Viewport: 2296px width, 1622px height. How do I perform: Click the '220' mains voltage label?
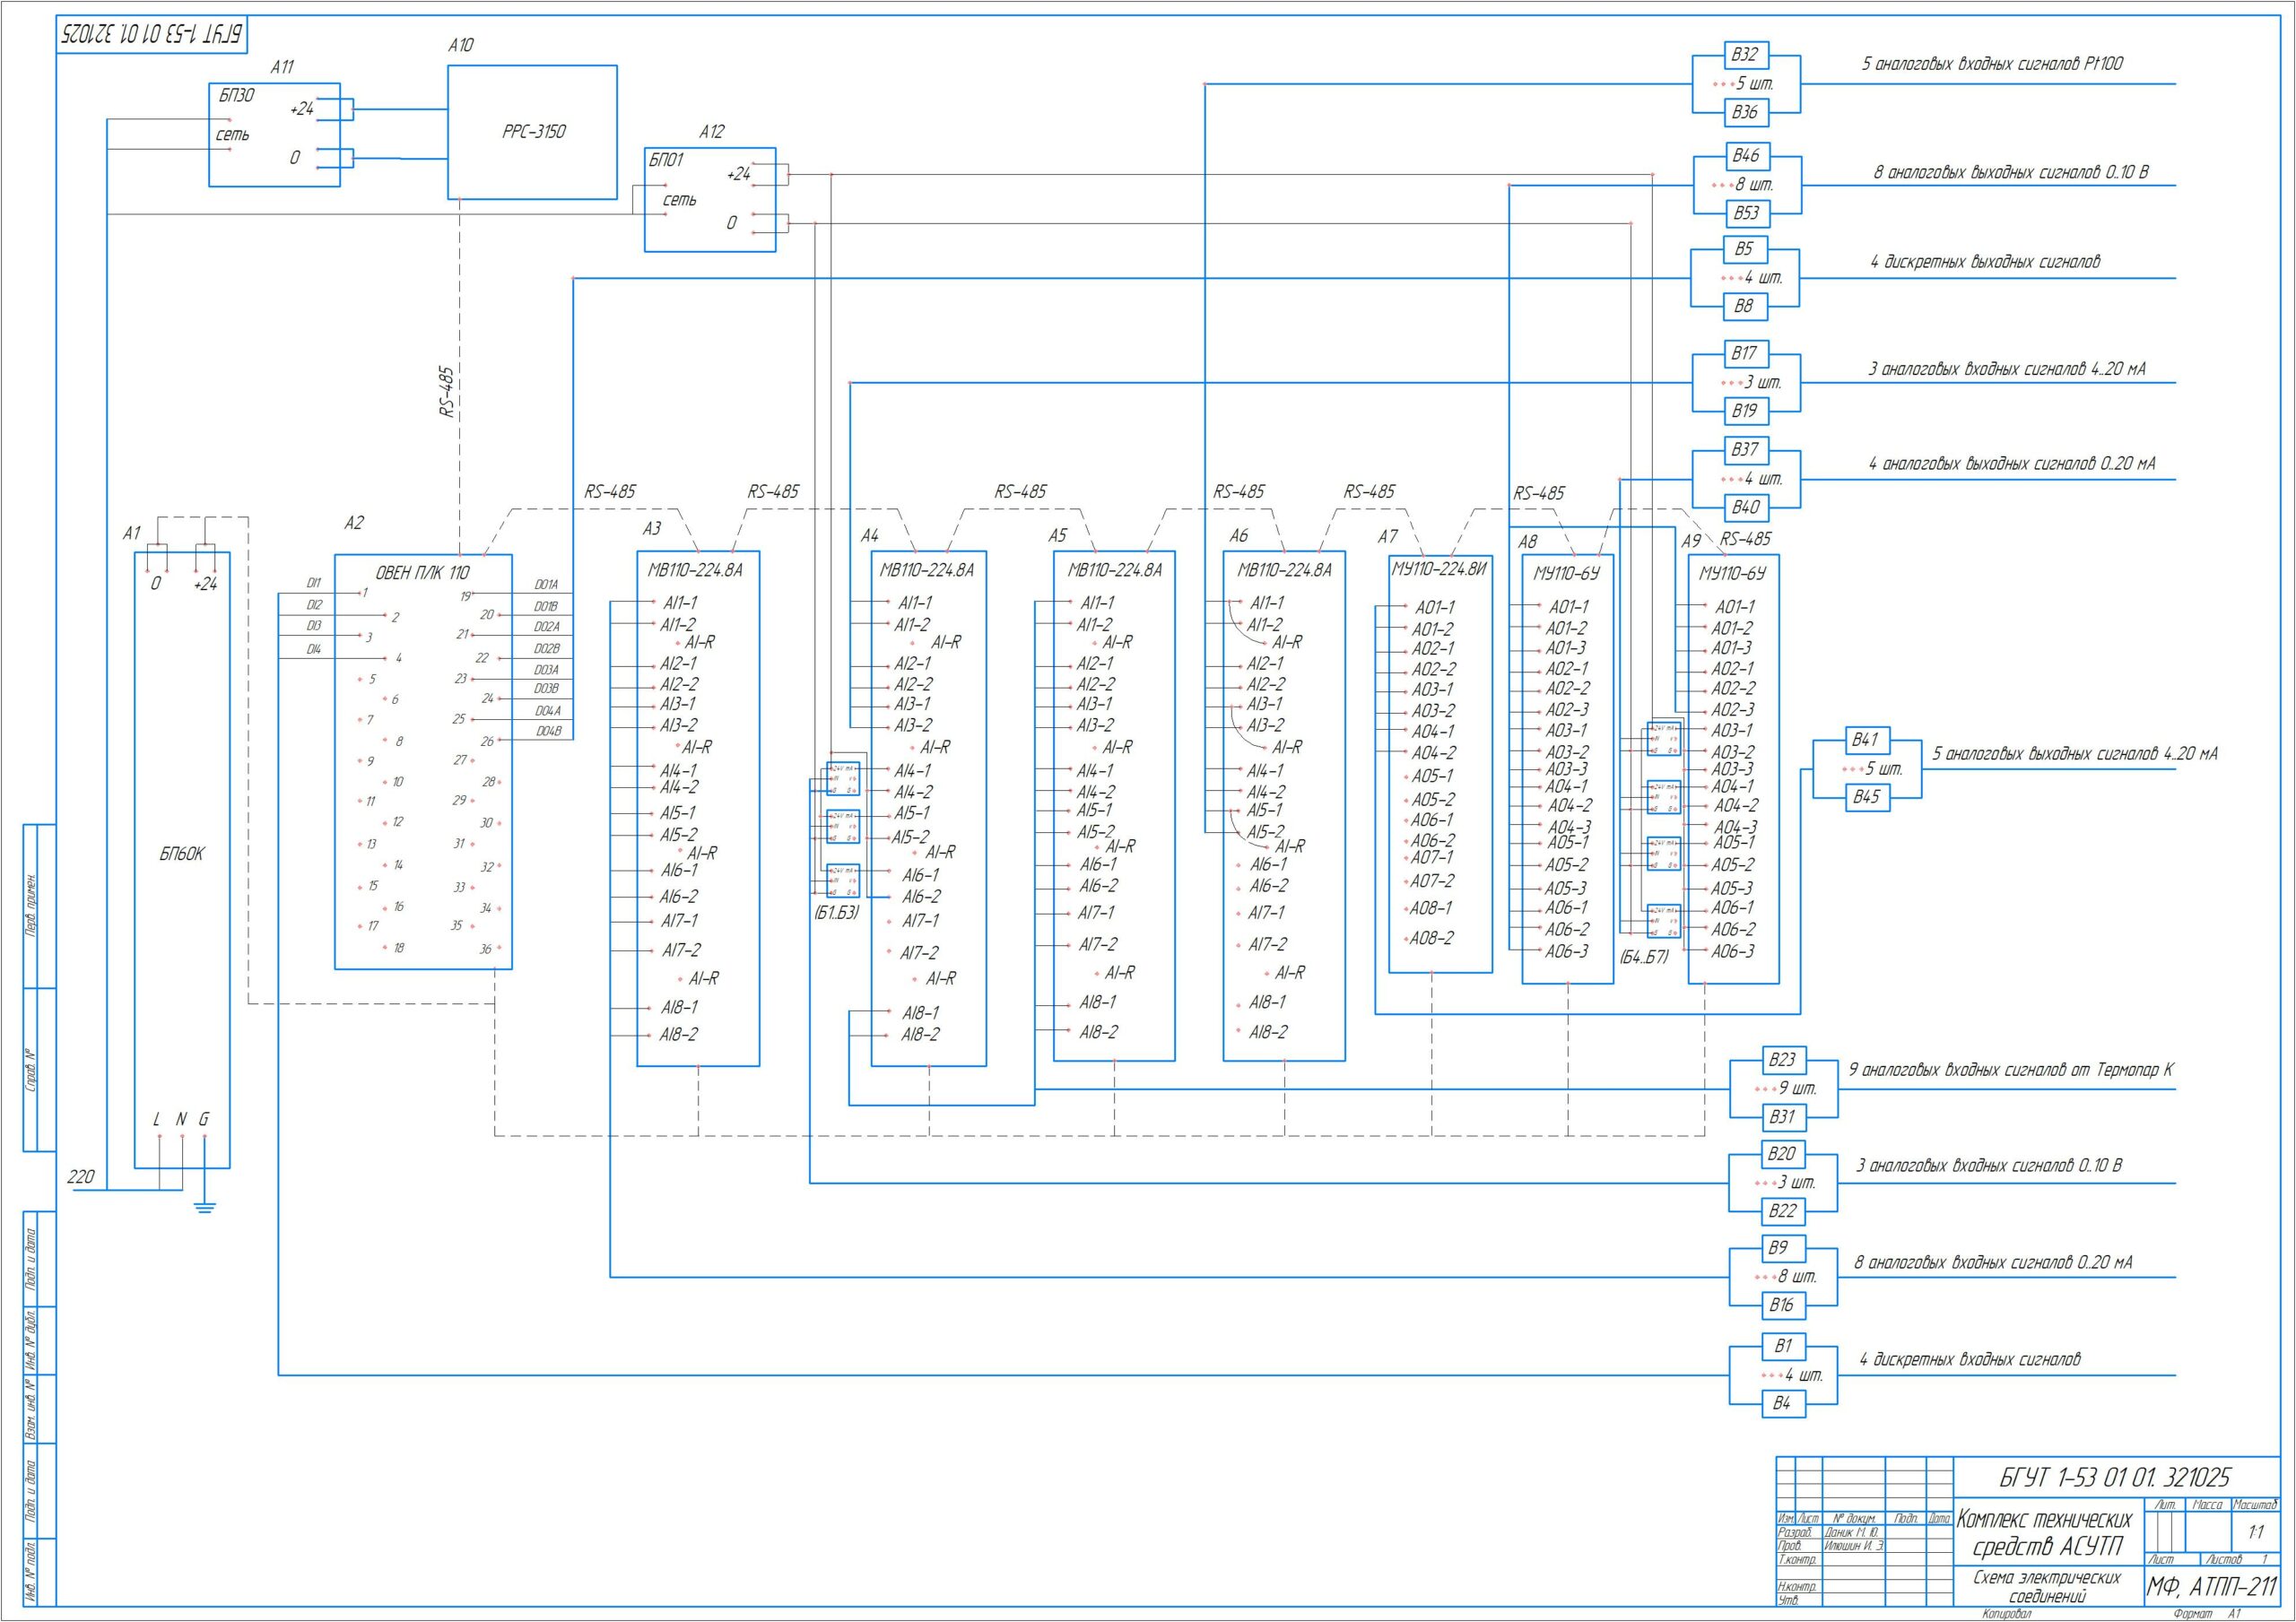point(81,1177)
